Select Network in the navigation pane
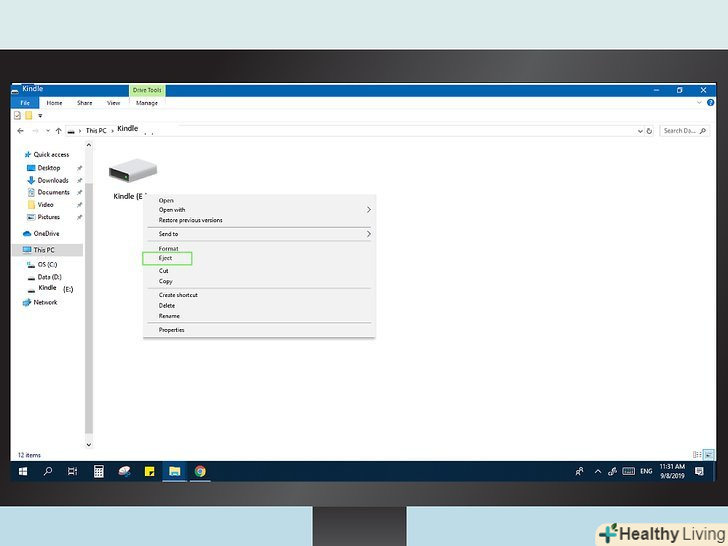 tap(46, 302)
